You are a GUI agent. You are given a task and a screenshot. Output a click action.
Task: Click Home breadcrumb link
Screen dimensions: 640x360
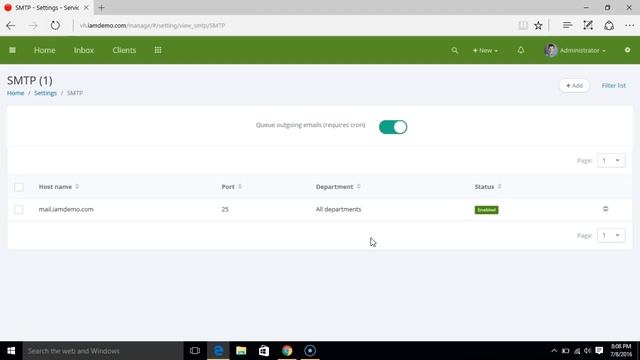(x=16, y=93)
